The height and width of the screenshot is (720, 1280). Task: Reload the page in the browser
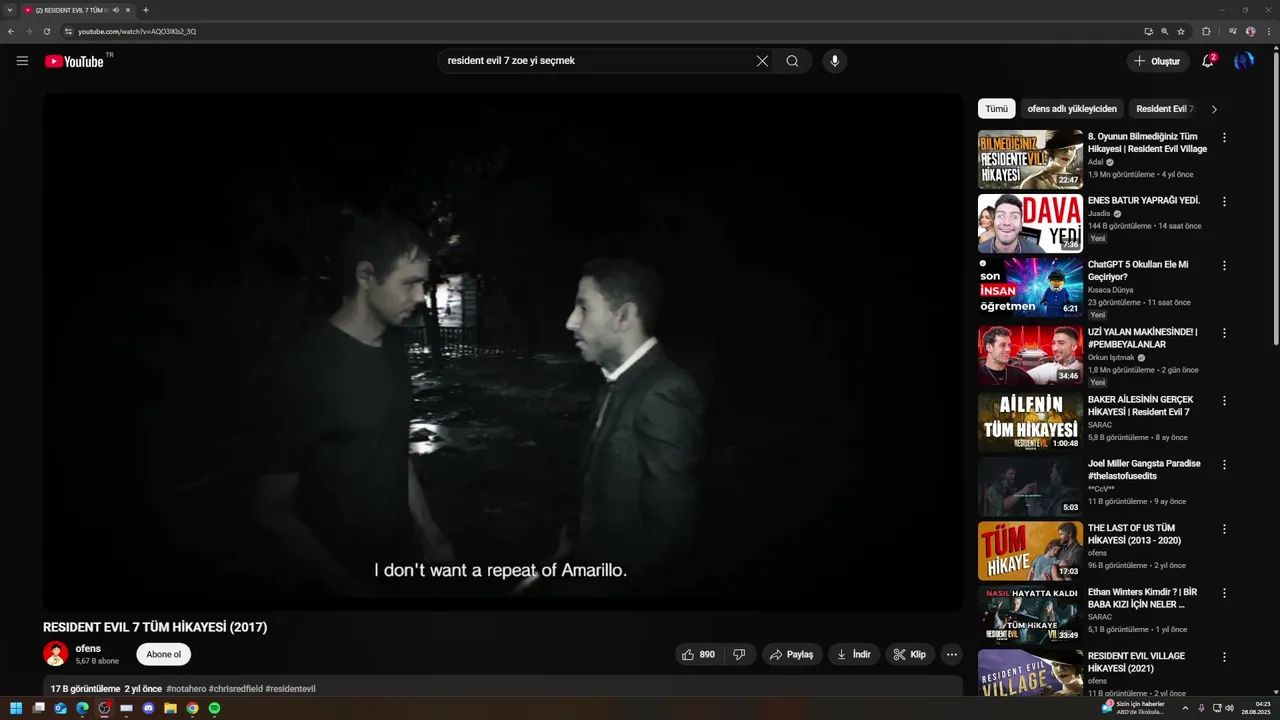(47, 31)
